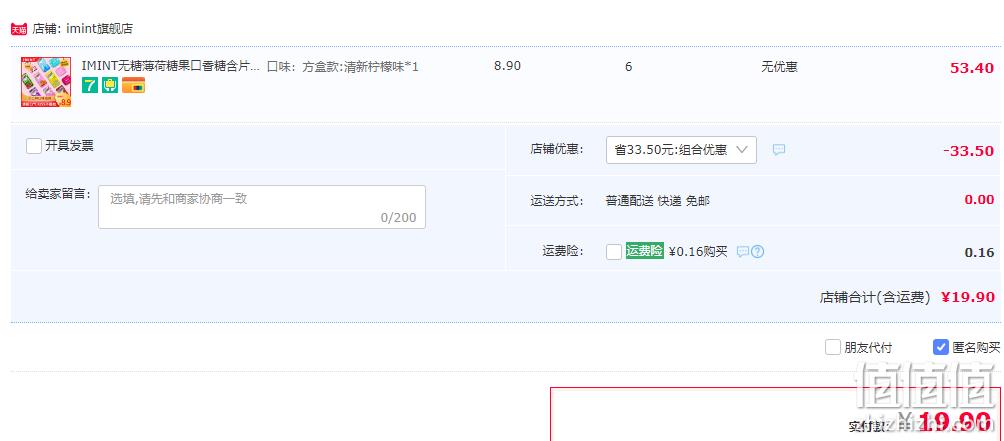Click the chat bubble icon beside store discount

tap(779, 150)
